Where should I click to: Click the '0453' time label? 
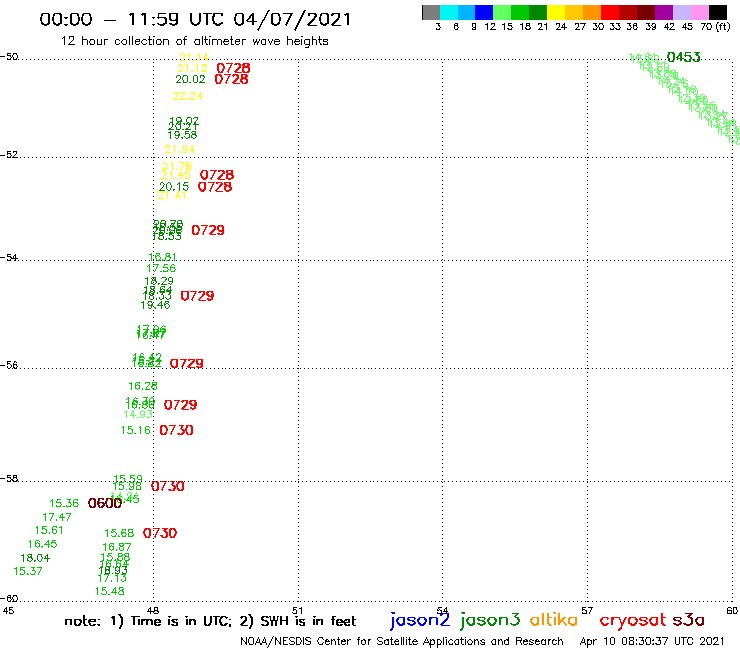[x=683, y=57]
